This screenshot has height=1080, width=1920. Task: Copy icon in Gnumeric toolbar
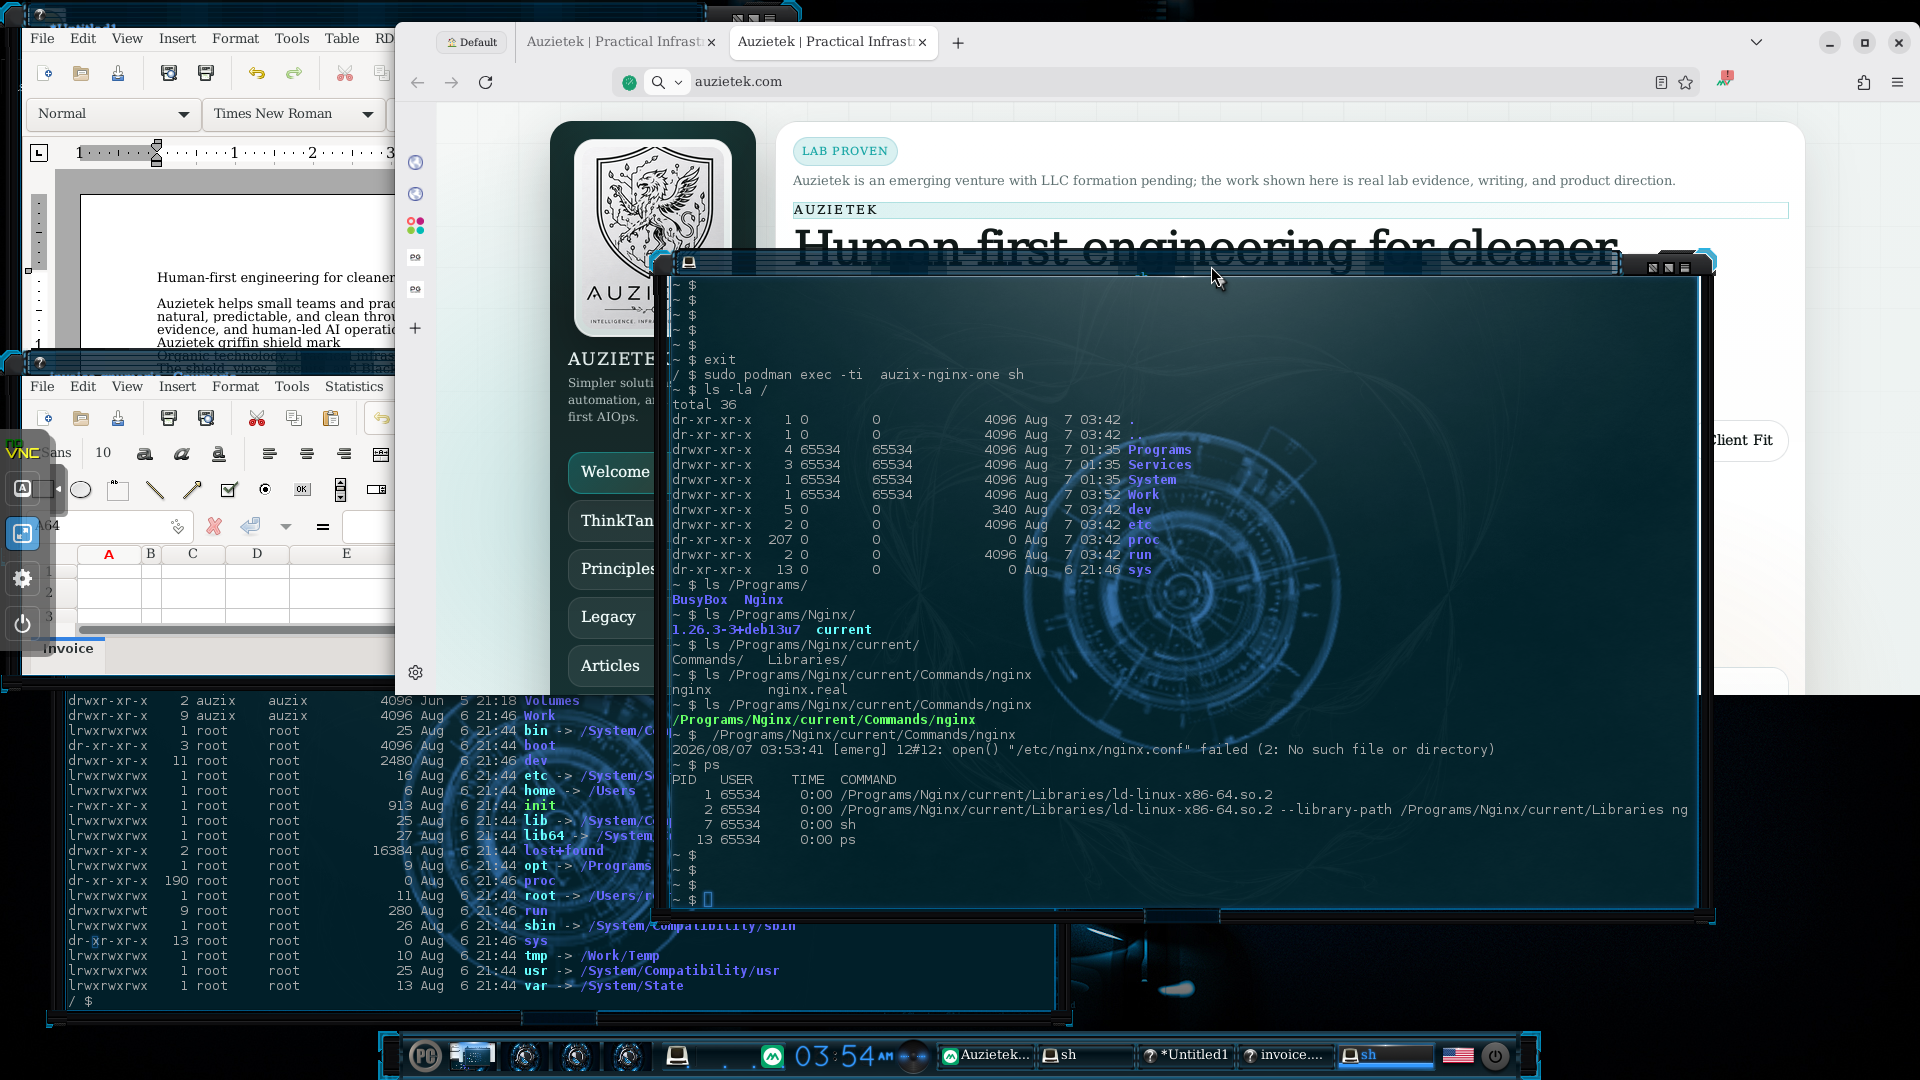(294, 418)
